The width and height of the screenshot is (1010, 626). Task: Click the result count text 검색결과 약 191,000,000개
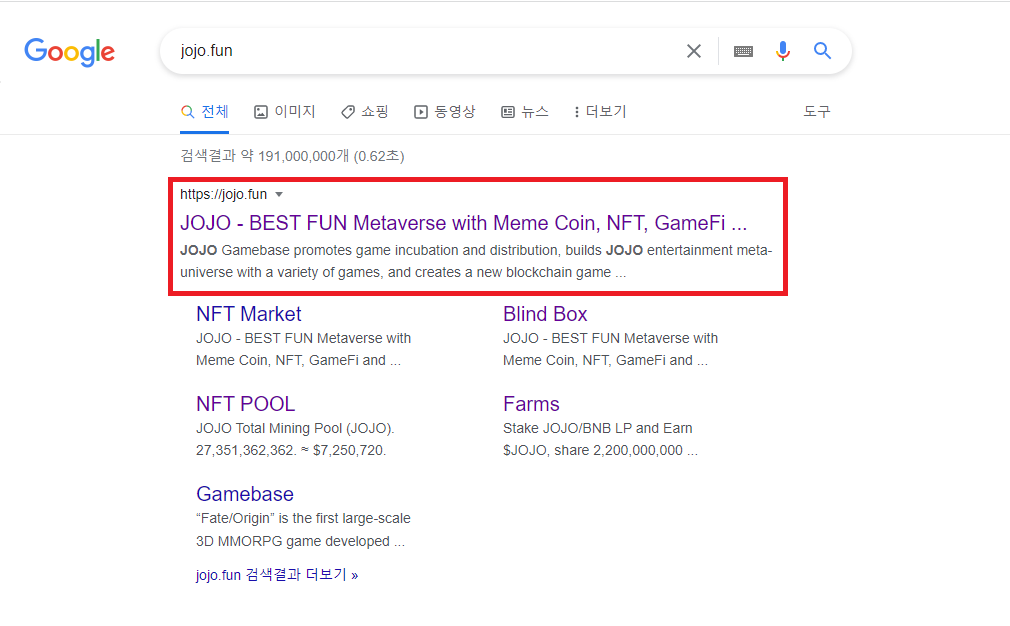pyautogui.click(x=292, y=156)
